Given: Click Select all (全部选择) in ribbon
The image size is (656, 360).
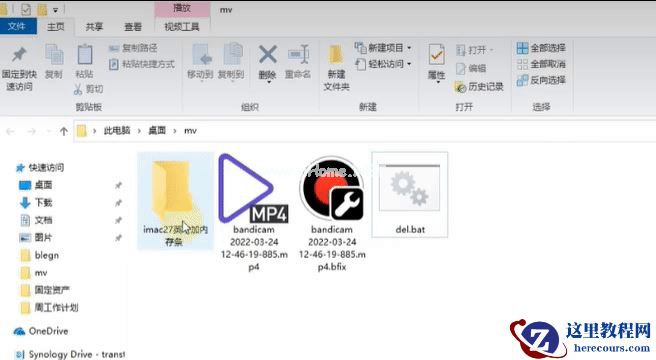Looking at the screenshot, I should pyautogui.click(x=541, y=48).
